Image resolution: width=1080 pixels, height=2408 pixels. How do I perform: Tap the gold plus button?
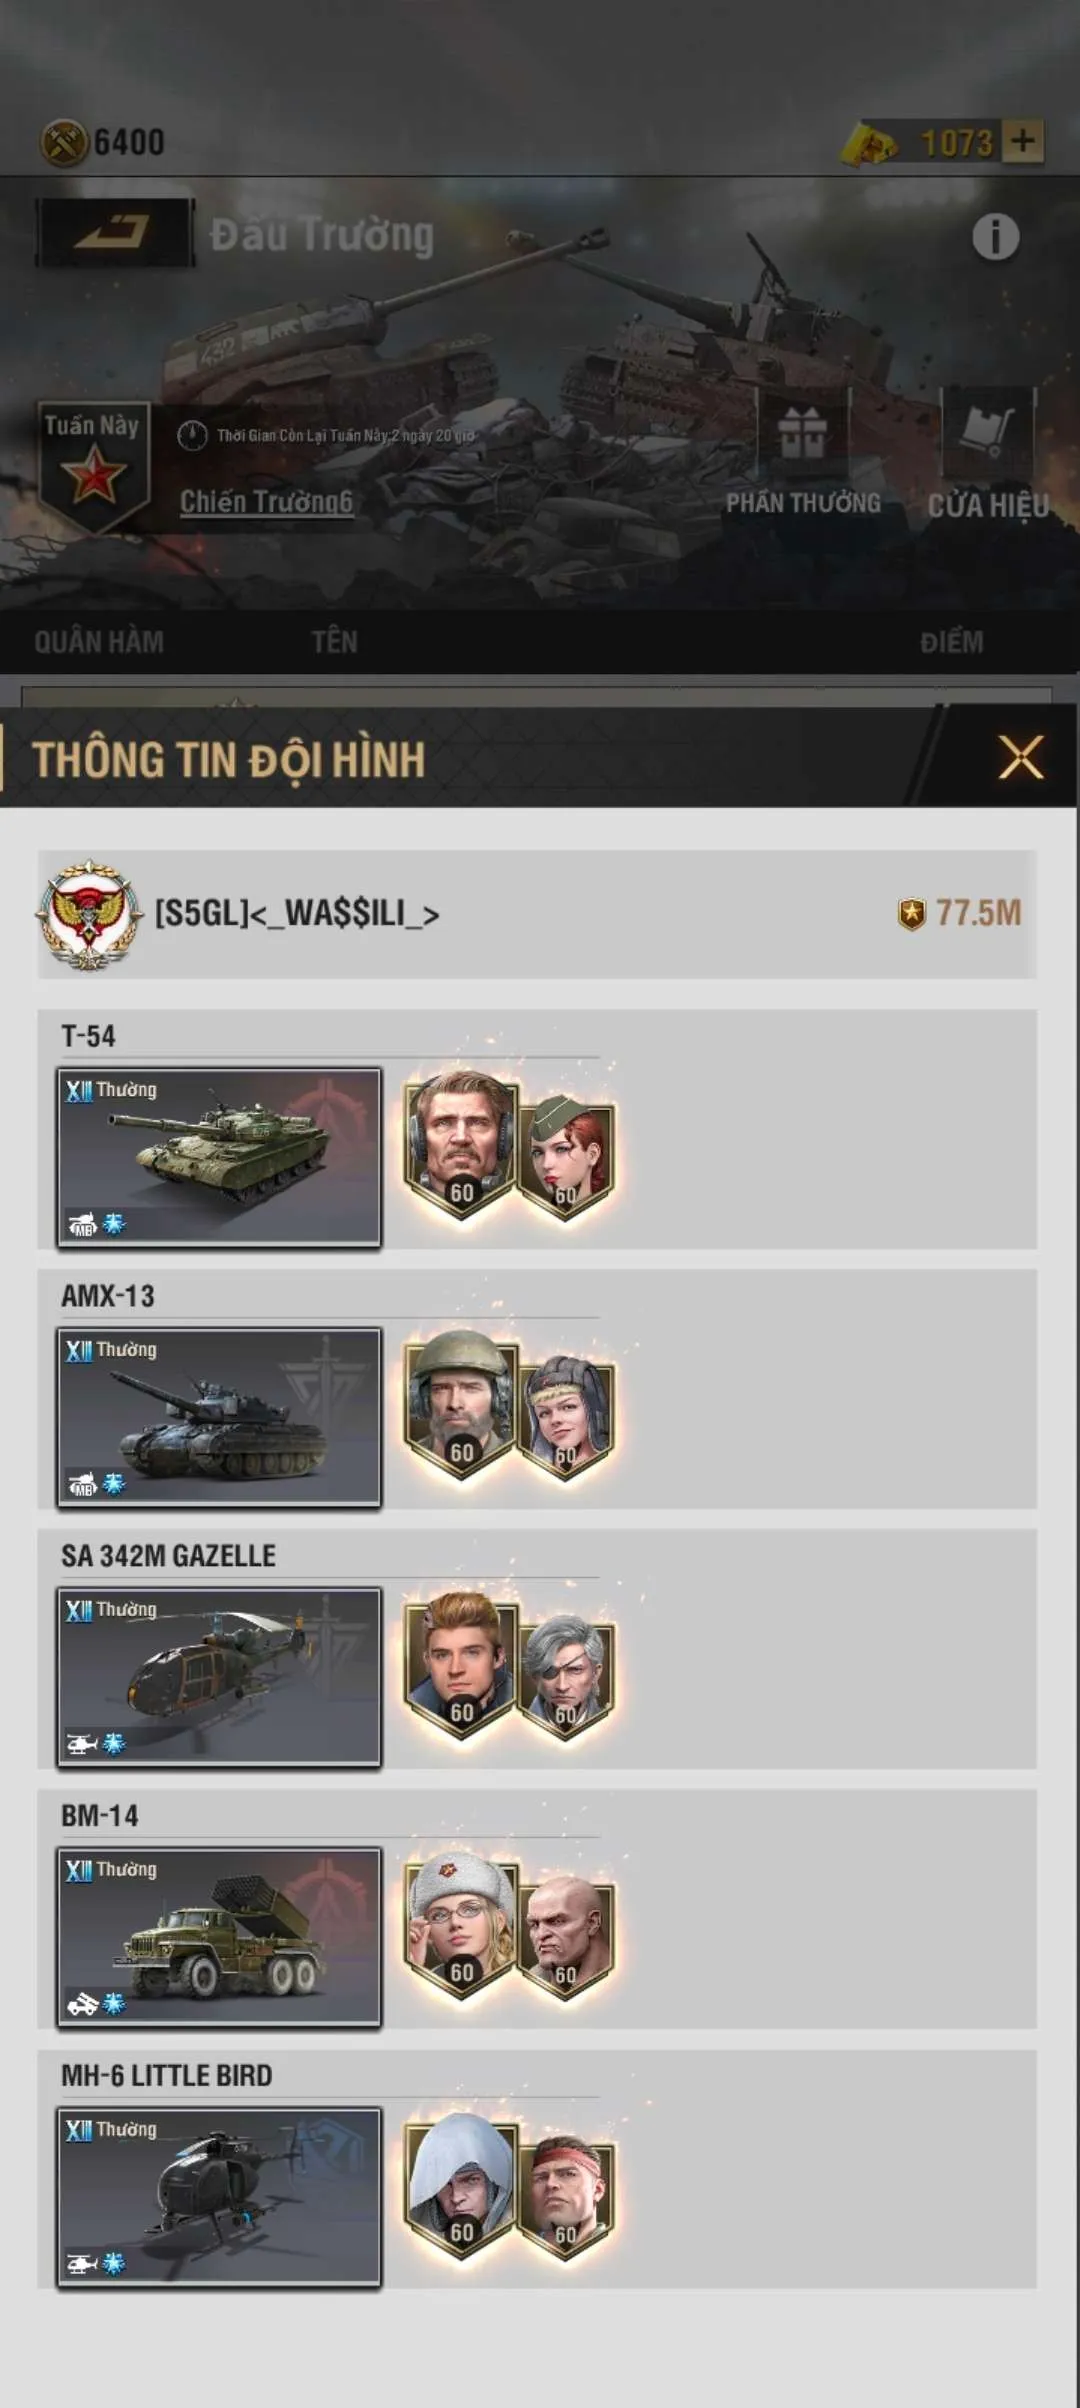click(1023, 141)
